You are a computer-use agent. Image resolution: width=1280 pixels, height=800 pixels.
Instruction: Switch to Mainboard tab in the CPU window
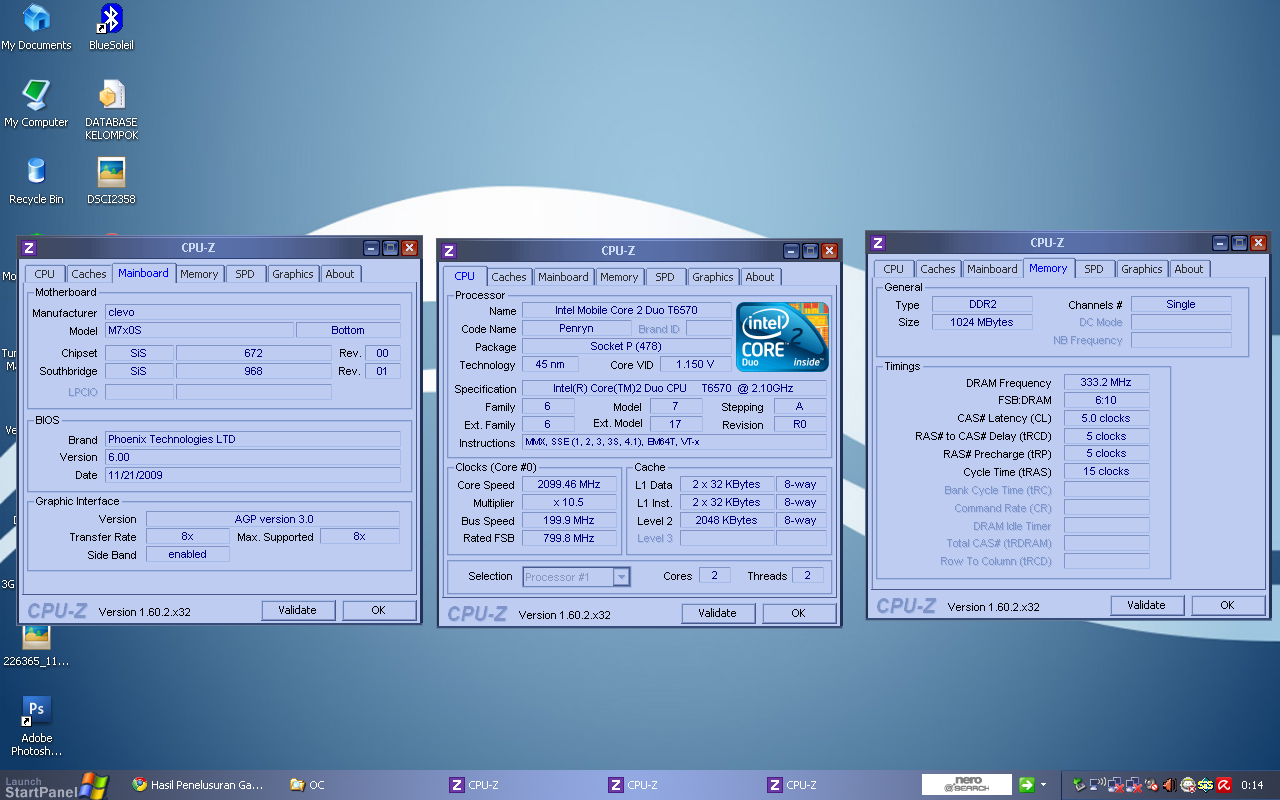coord(563,277)
